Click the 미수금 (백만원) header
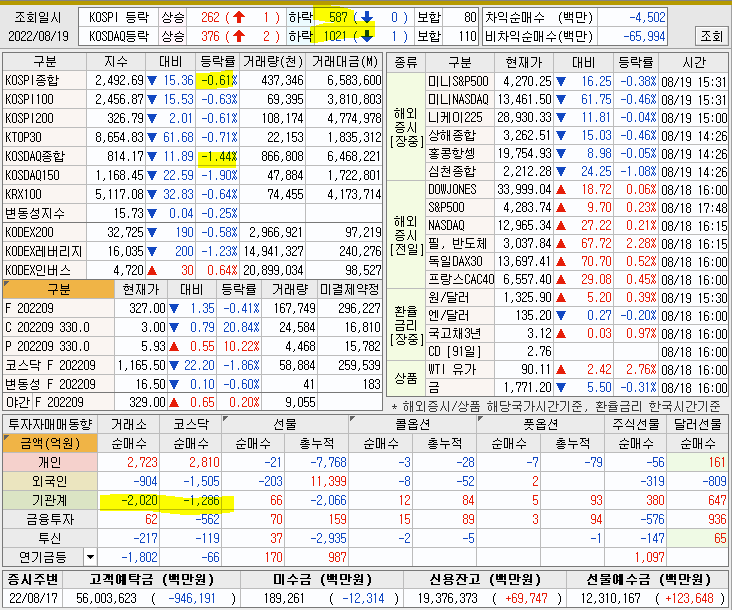 click(x=322, y=580)
